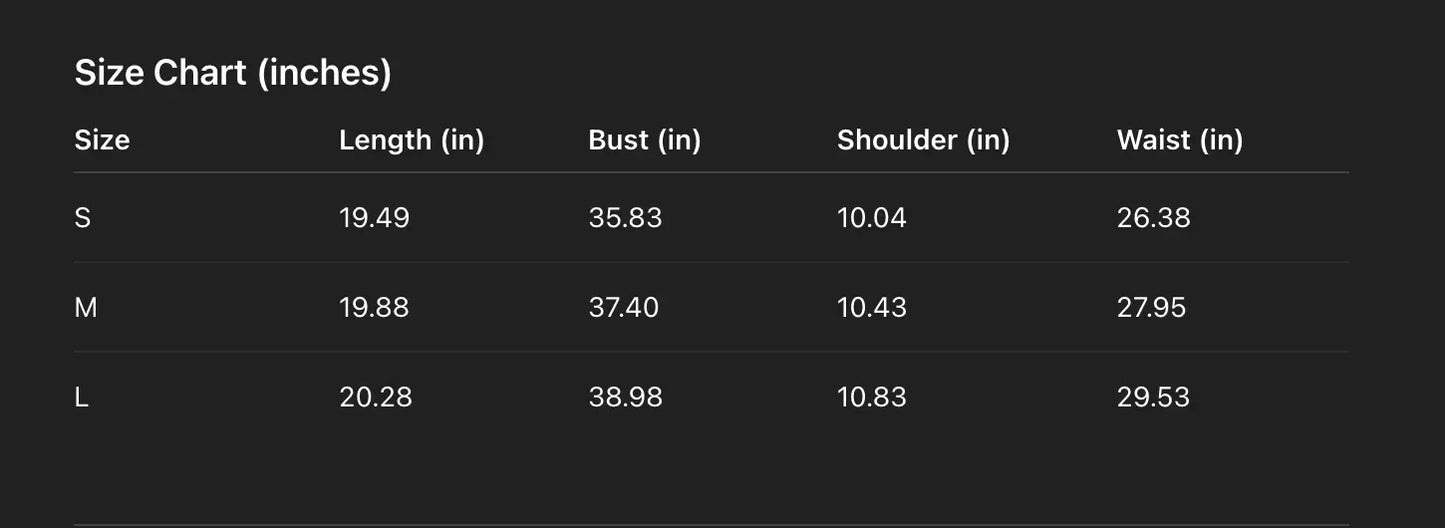Click the Size Chart (inches) heading

233,73
